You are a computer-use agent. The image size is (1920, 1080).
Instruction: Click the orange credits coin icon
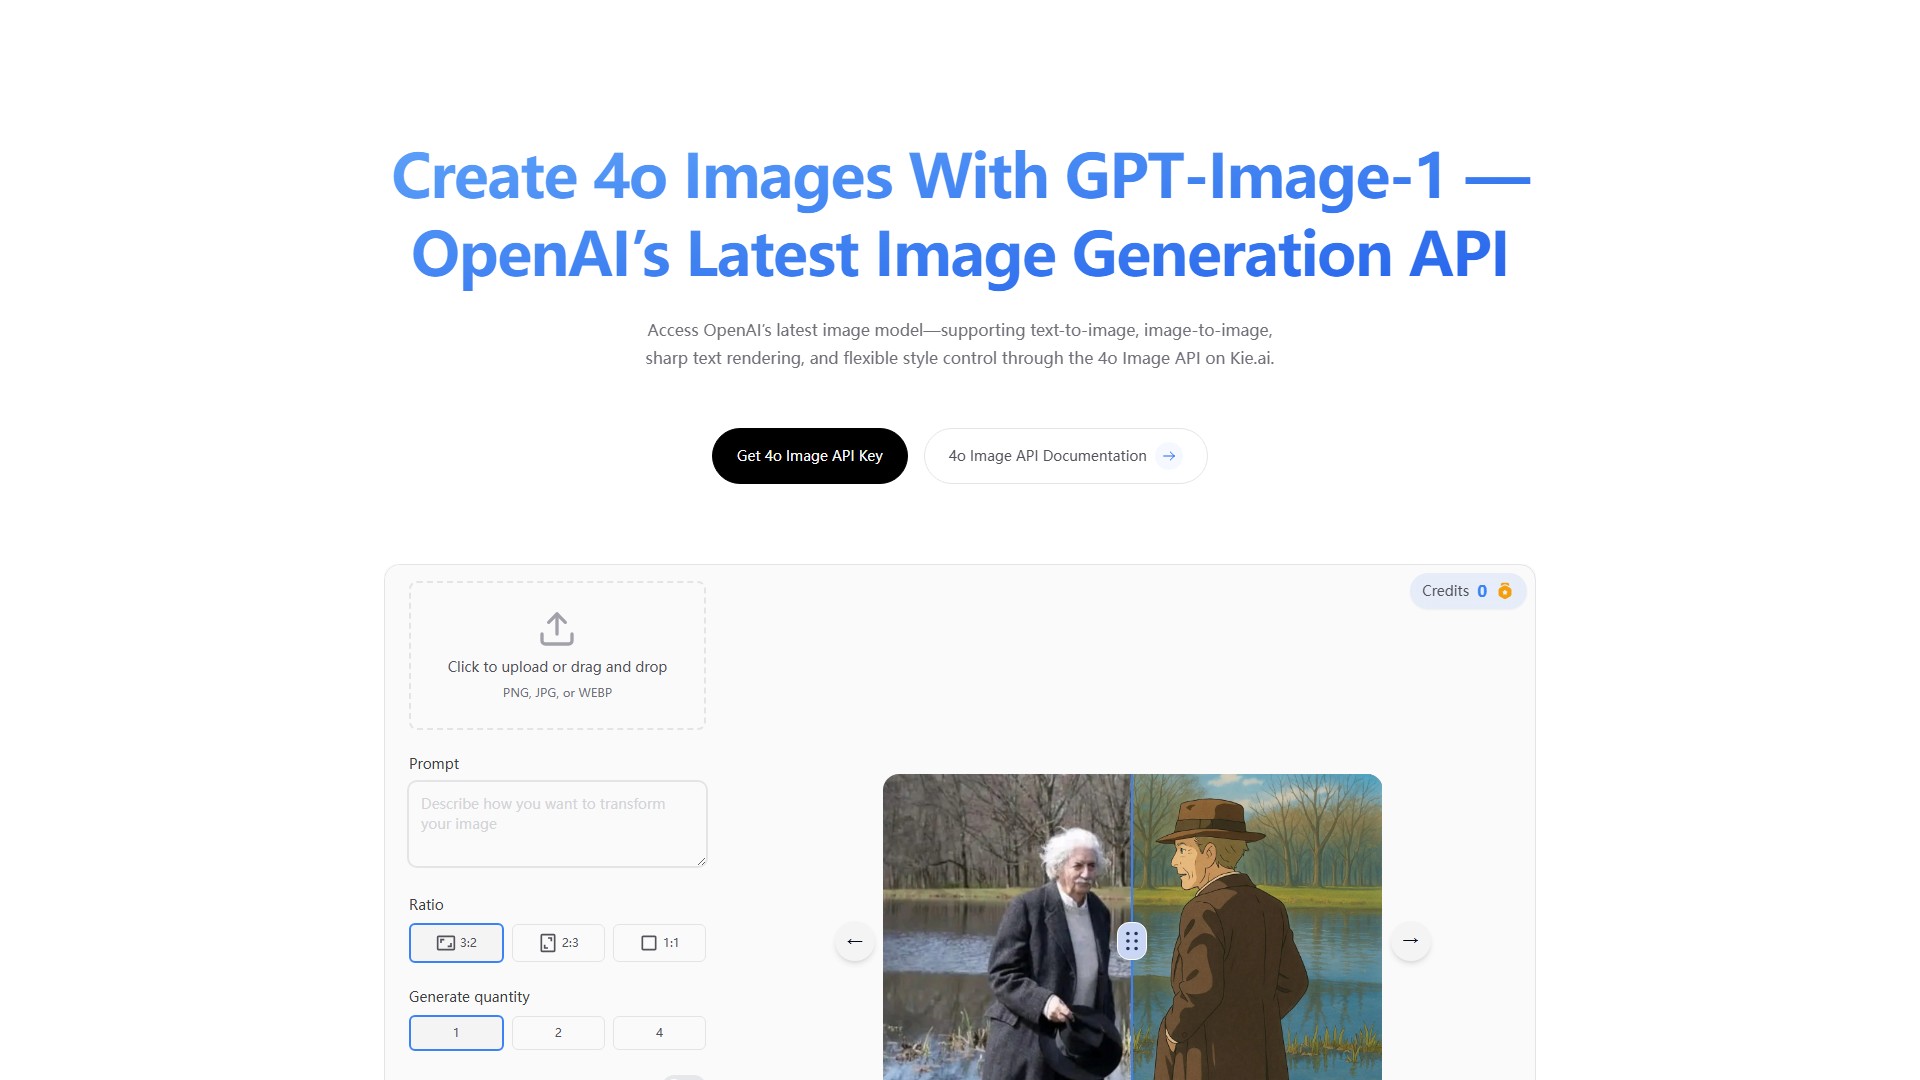(x=1505, y=591)
